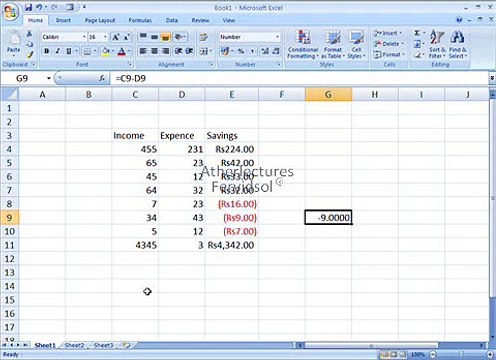Increase font size with Grow Font
Screen dimensions: 496x360
click(x=116, y=37)
